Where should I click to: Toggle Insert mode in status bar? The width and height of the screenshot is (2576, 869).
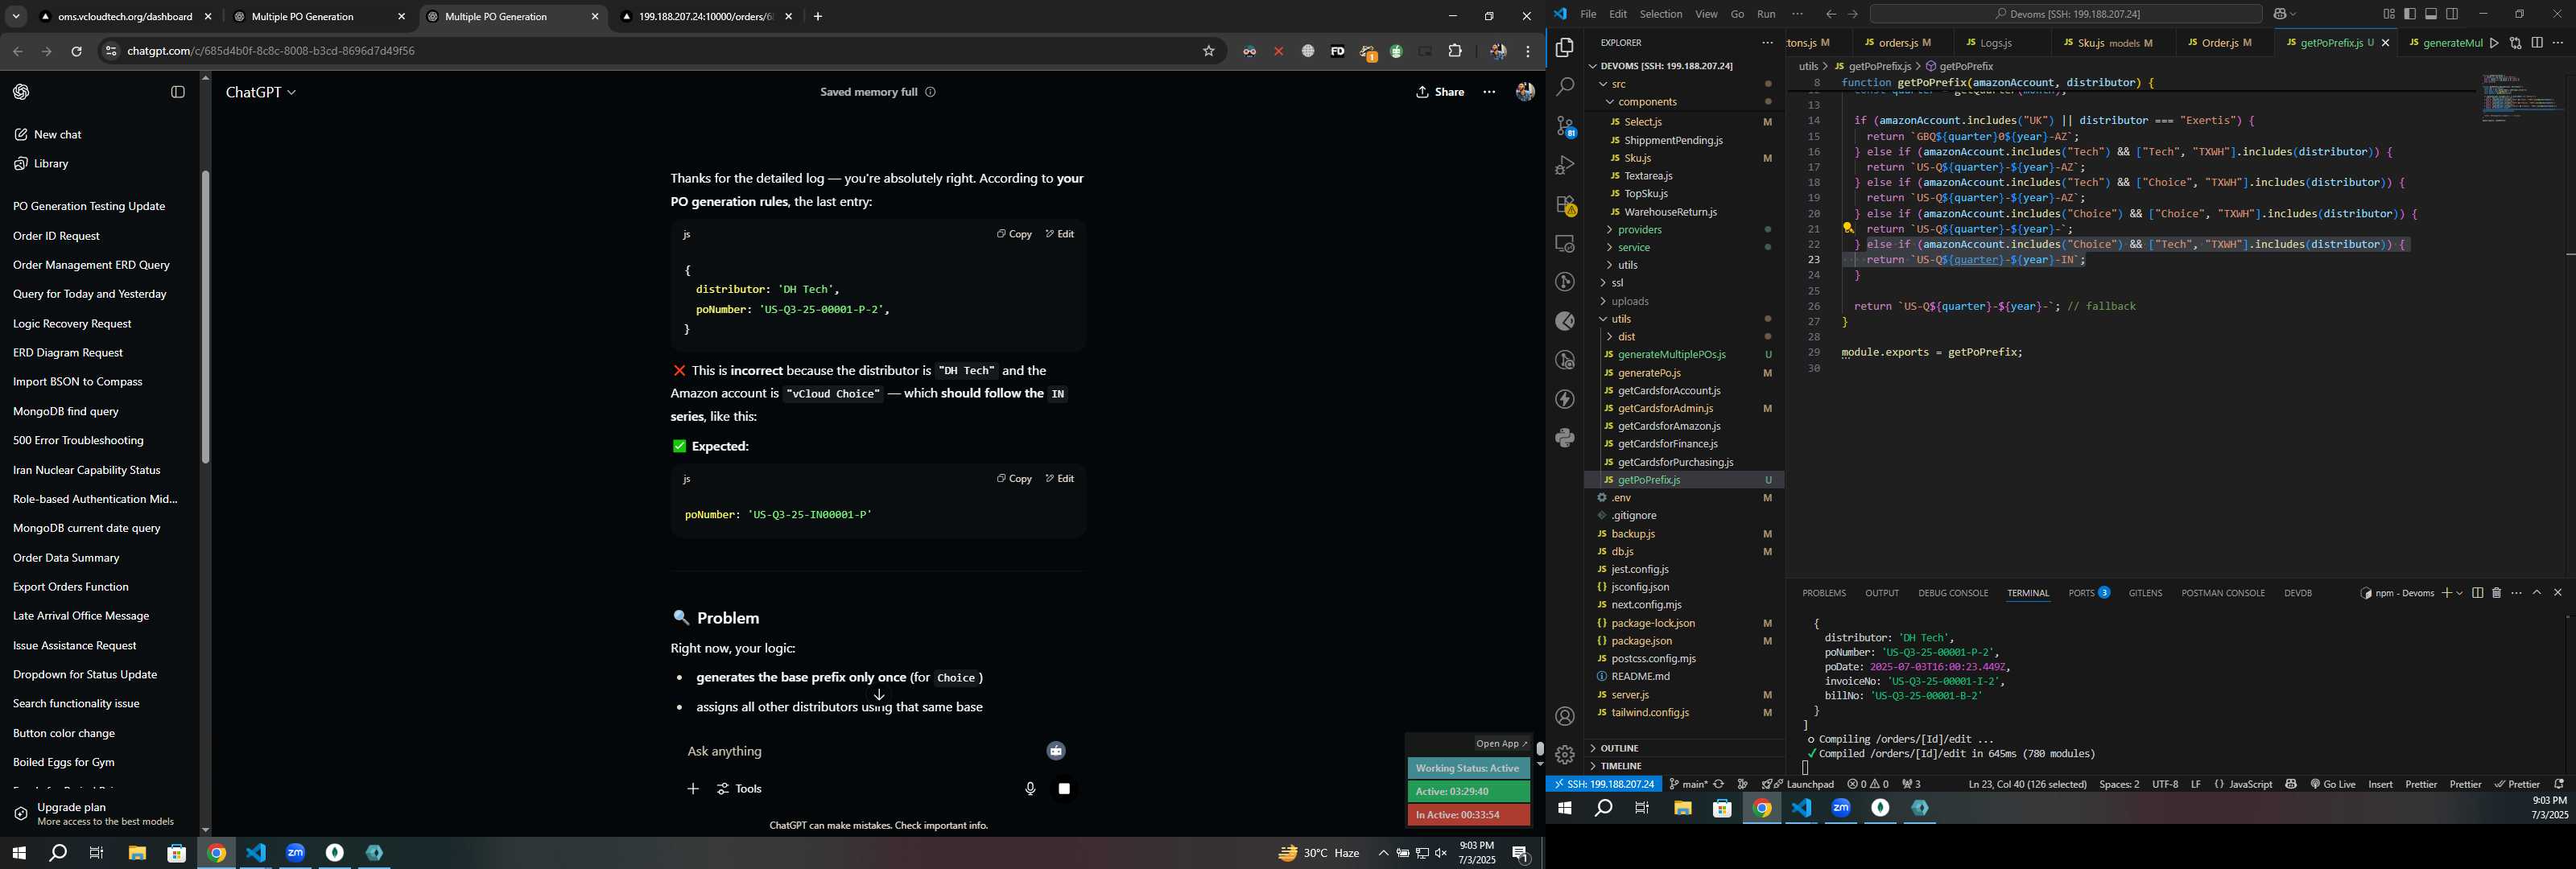coord(2380,784)
